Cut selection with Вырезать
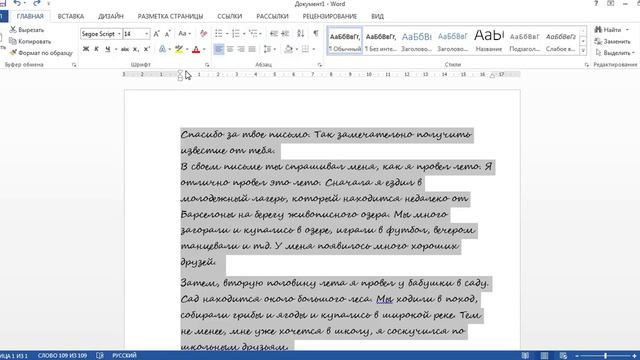 coord(27,30)
